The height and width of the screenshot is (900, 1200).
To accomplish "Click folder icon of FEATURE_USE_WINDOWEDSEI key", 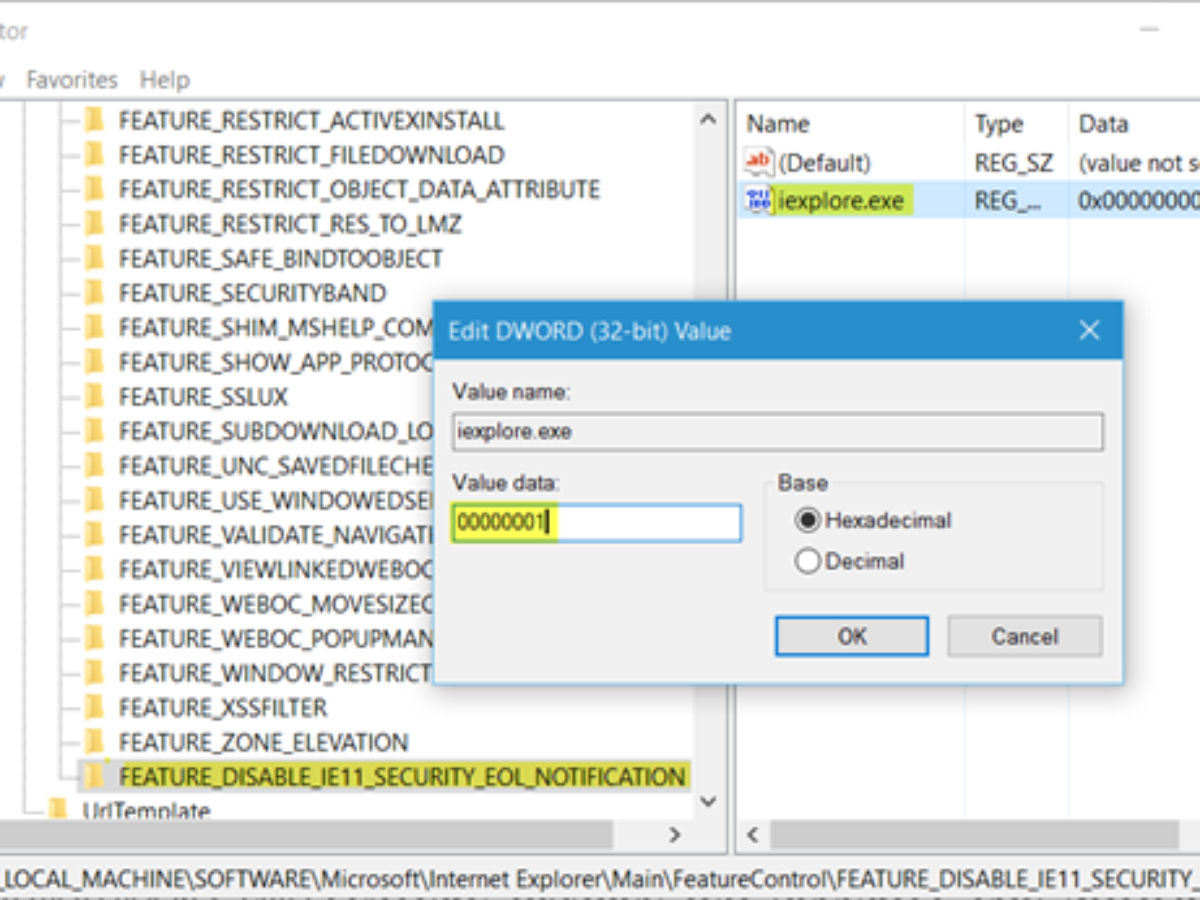I will pyautogui.click(x=94, y=500).
